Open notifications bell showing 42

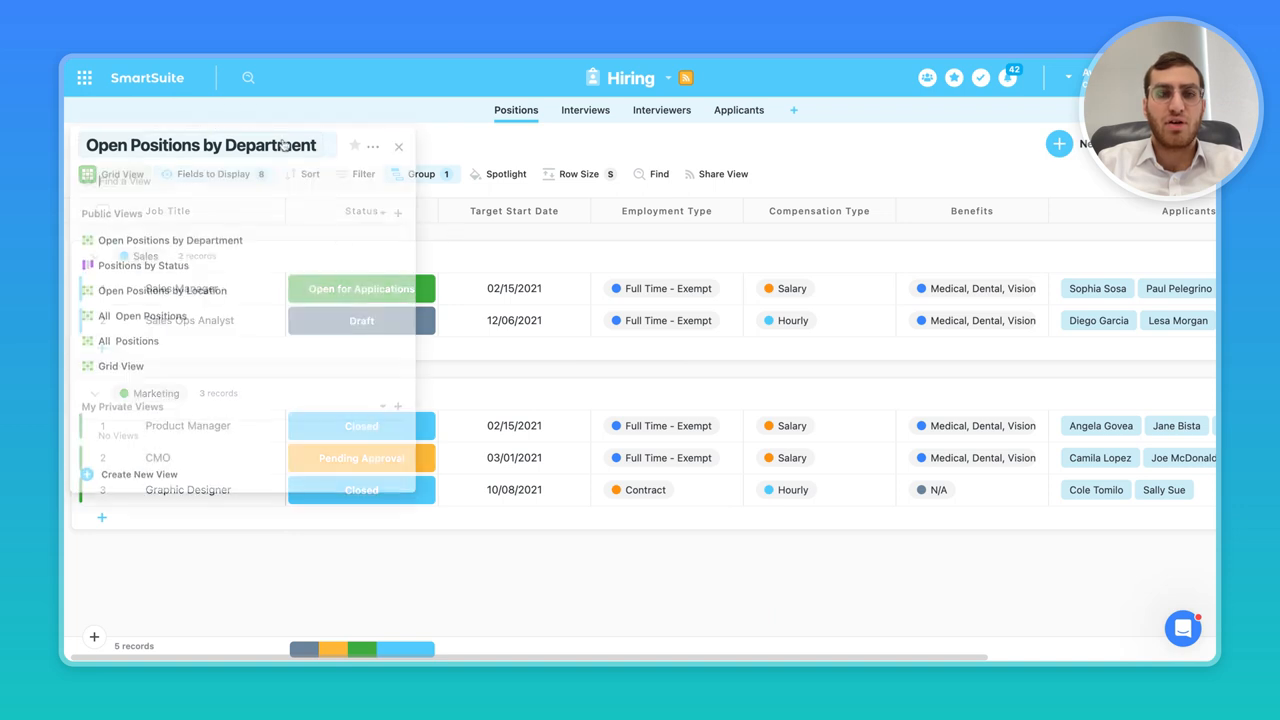[1008, 76]
